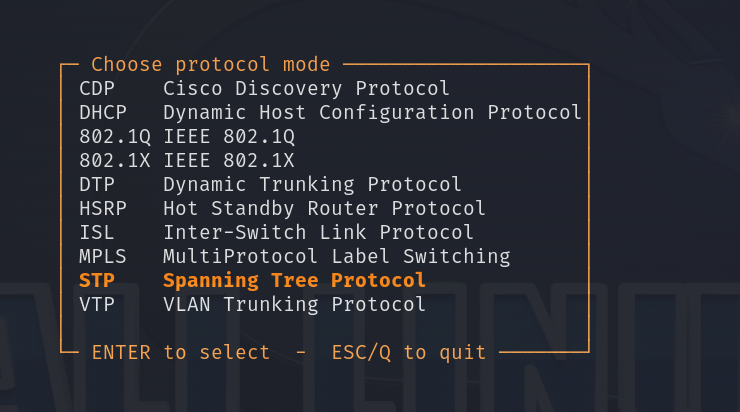Choose Hot Standby Router Protocol description
Screen dimensions: 740x412
[324, 209]
